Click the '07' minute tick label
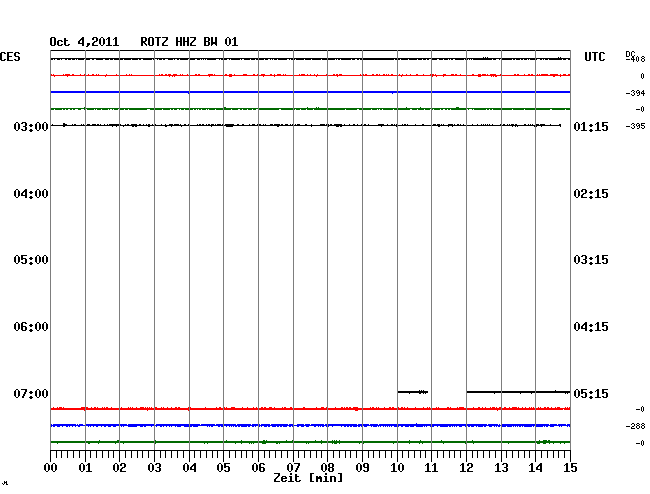The height and width of the screenshot is (494, 650). point(293,468)
